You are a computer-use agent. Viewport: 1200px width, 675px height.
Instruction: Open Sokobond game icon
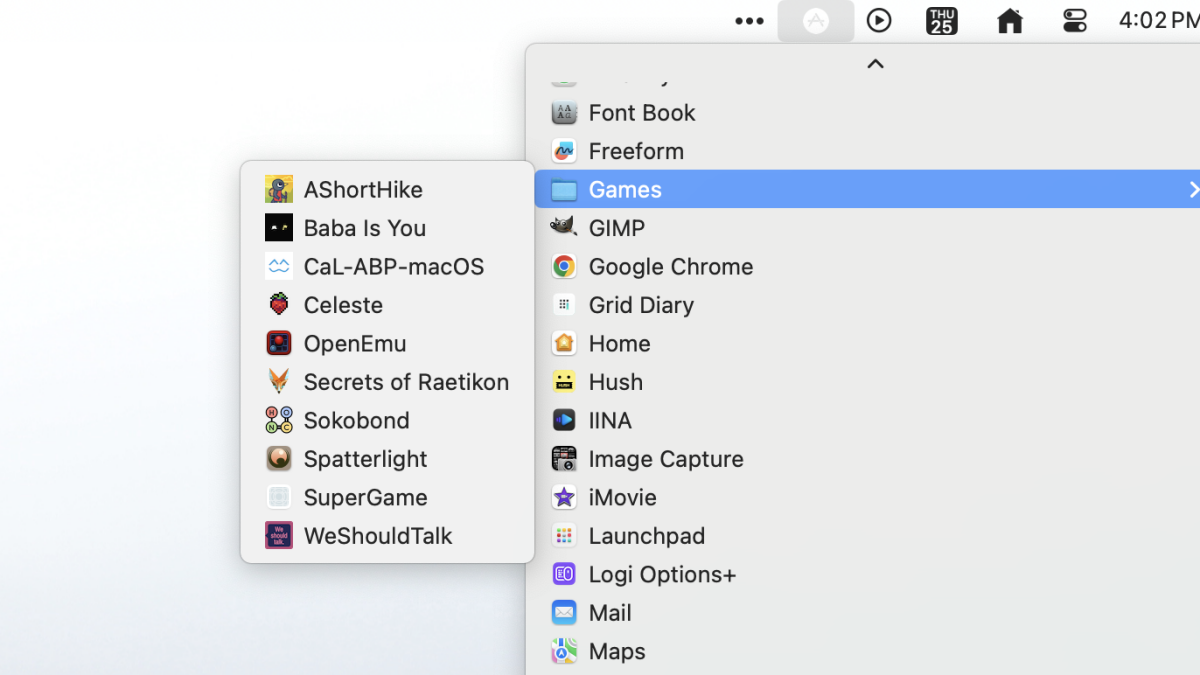279,420
